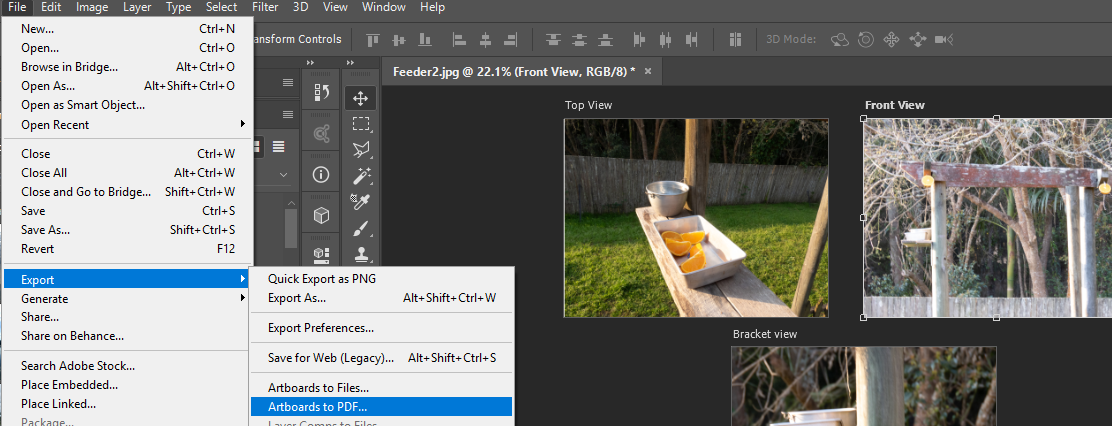Click Distribute horizontal centers icon
The height and width of the screenshot is (426, 1112).
(x=665, y=40)
